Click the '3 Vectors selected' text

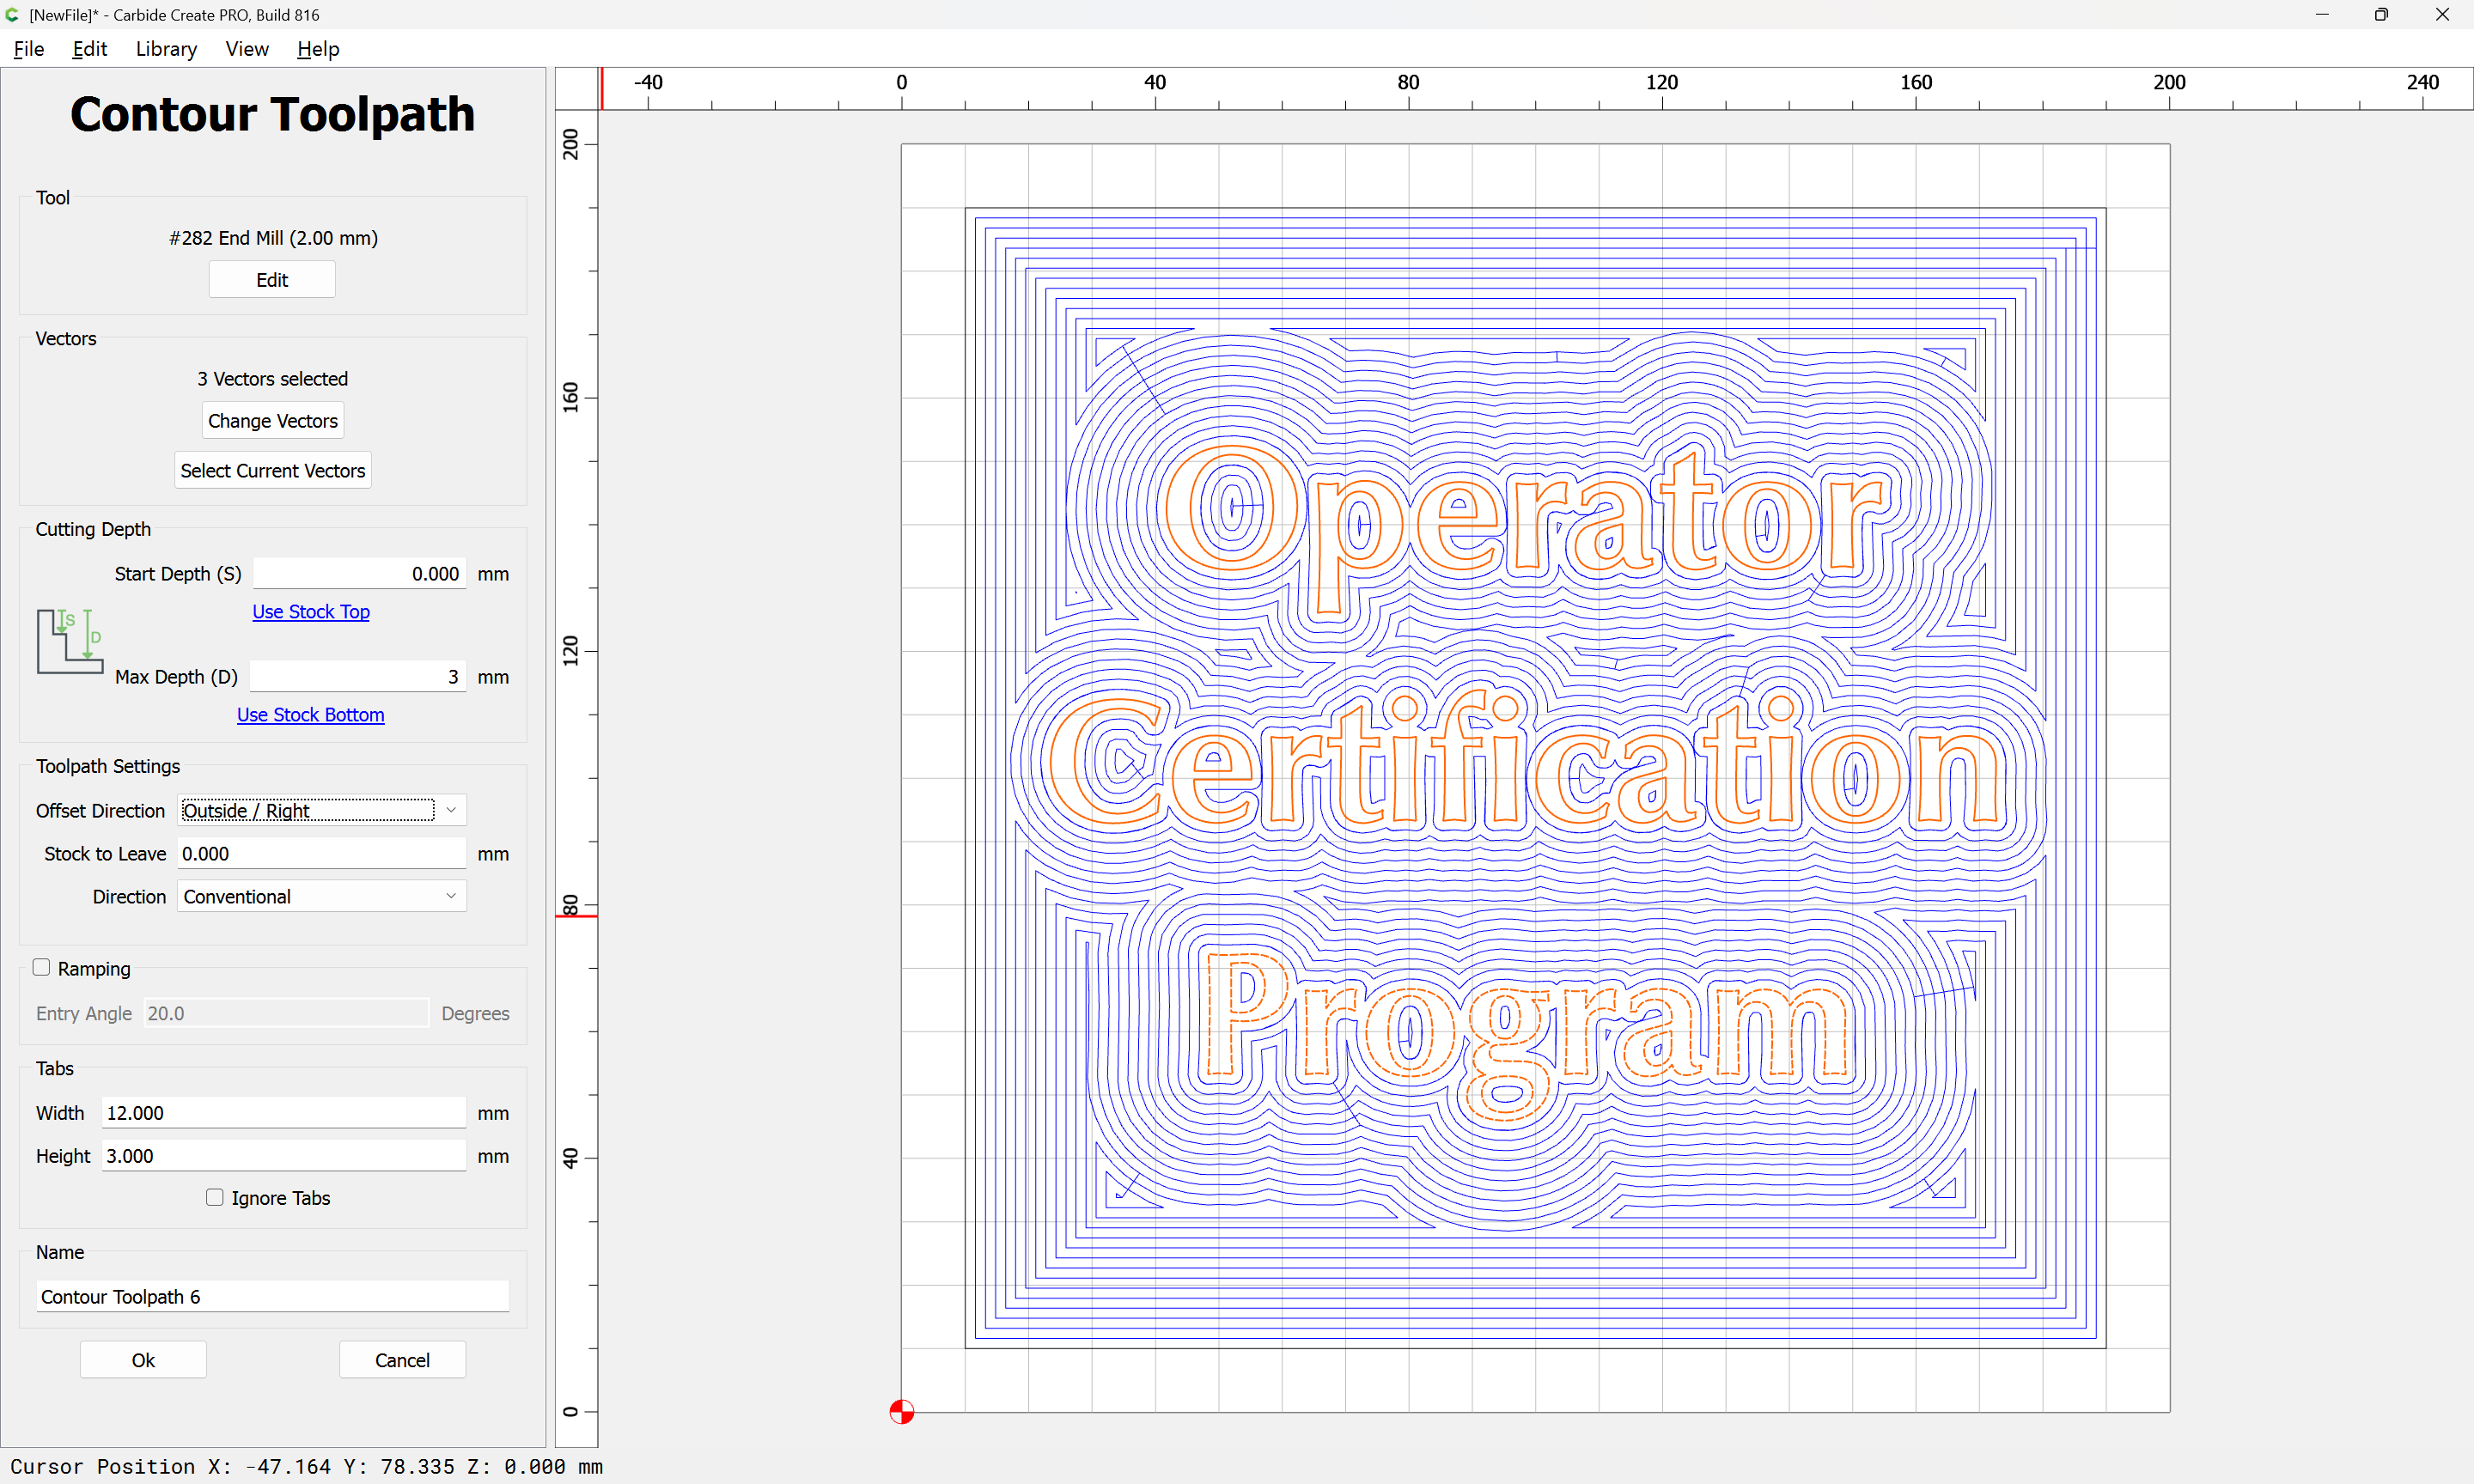click(x=272, y=379)
